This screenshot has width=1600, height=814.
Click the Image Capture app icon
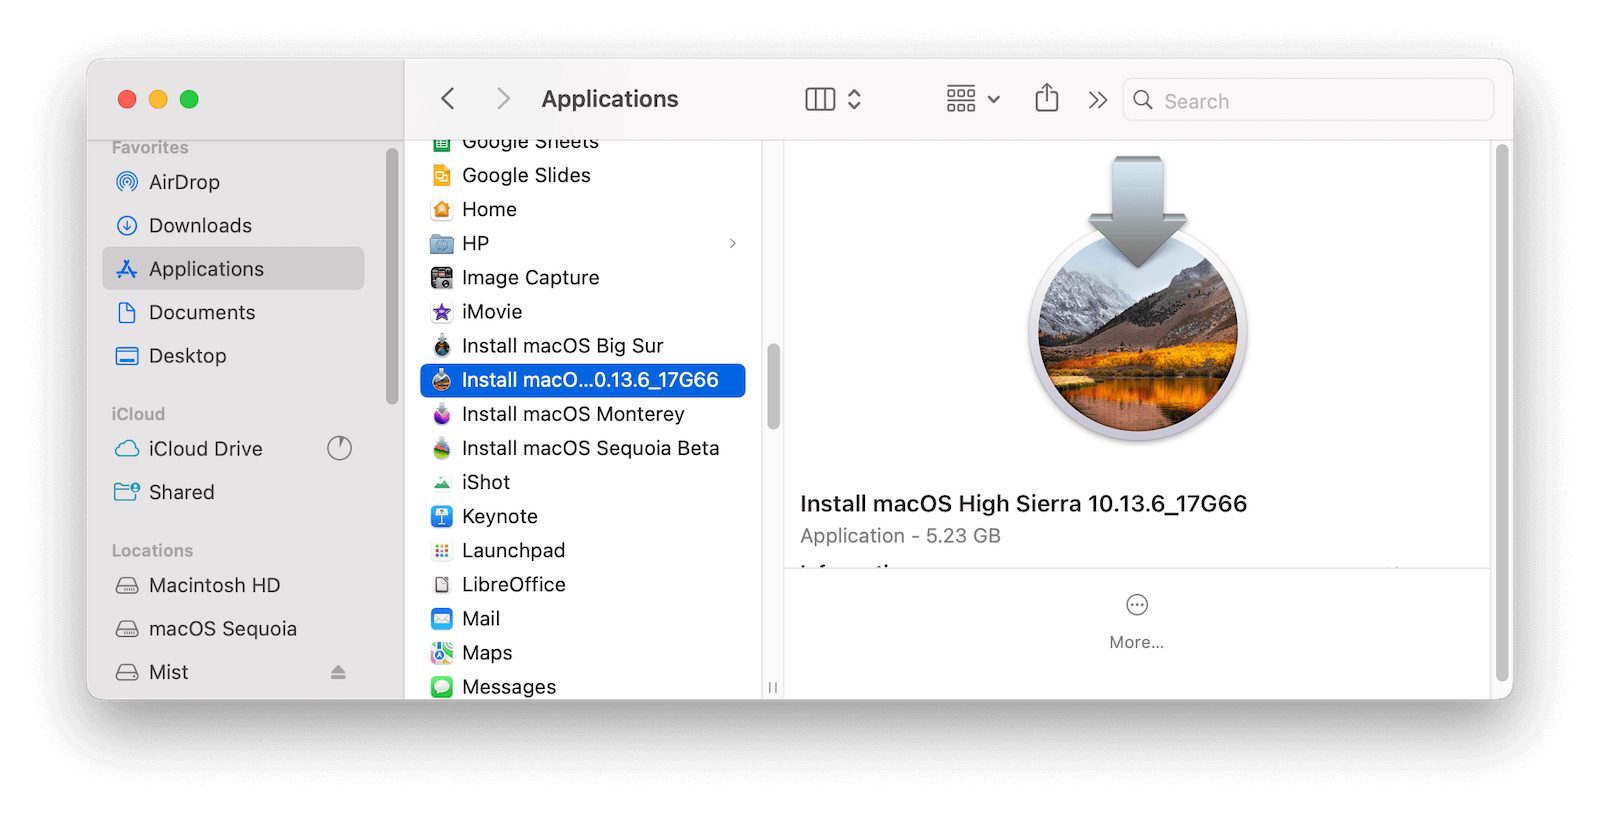pos(441,278)
